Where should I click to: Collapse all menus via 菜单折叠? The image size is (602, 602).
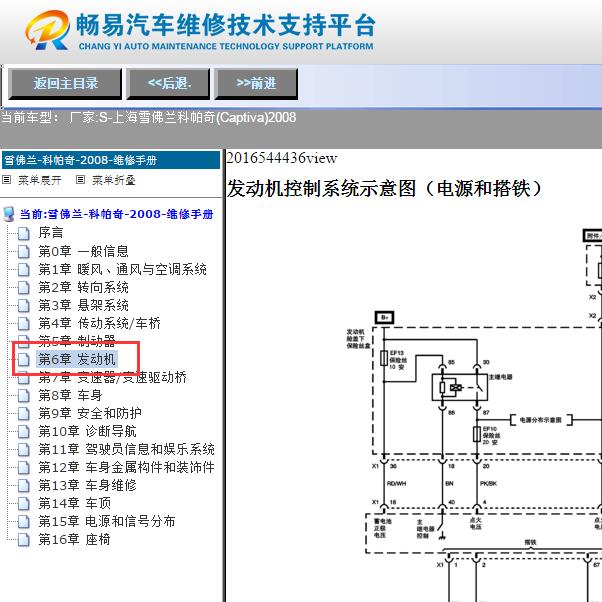(114, 180)
